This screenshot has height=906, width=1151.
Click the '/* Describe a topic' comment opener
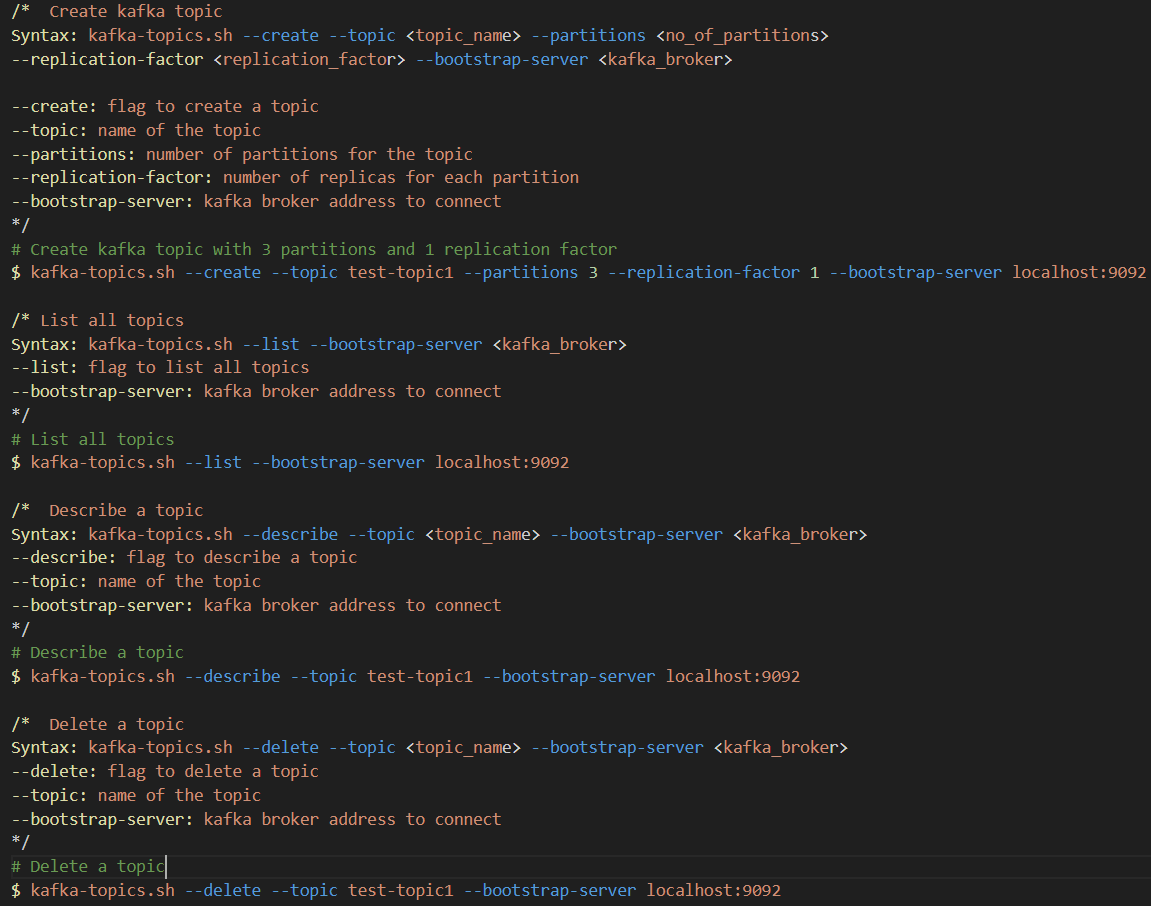pos(107,510)
